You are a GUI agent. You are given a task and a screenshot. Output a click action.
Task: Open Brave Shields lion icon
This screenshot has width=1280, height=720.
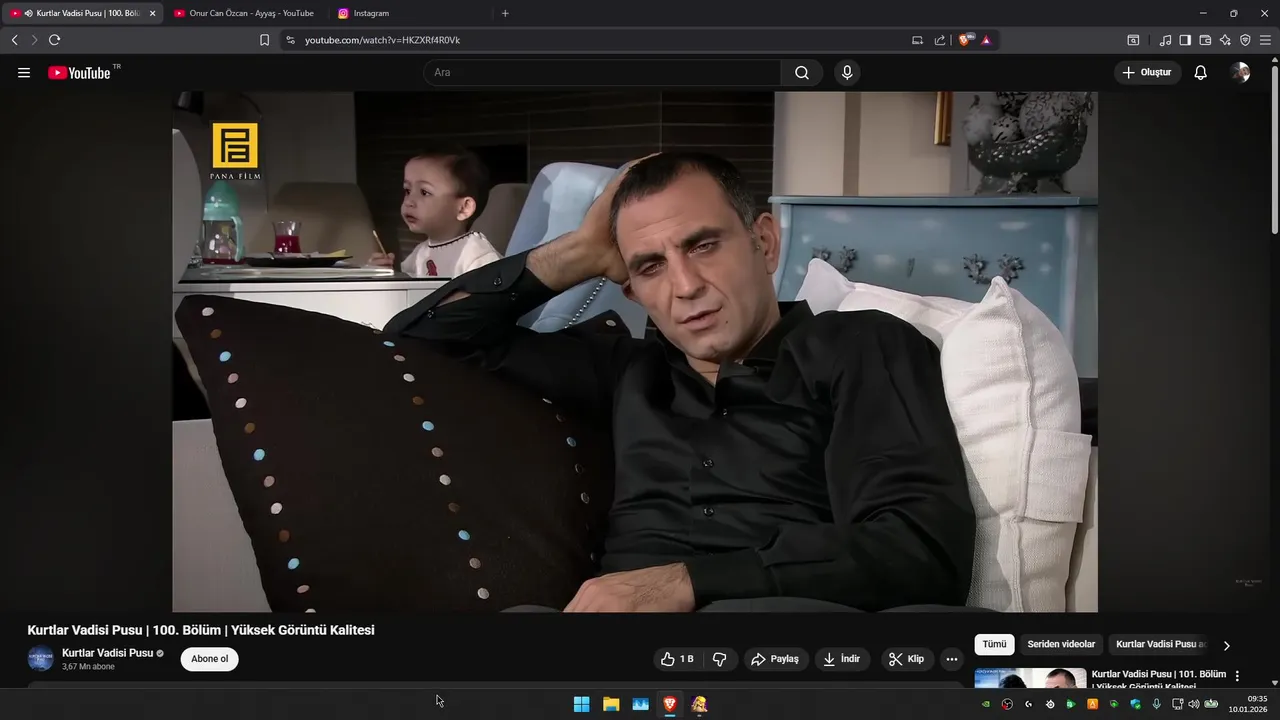coord(966,40)
